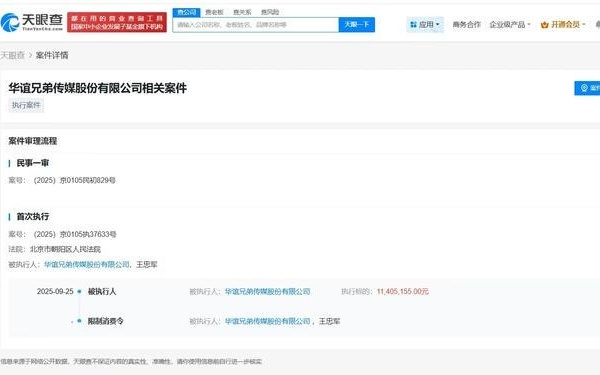Click the court name 北京市朝阳区人民法院
Image resolution: width=600 pixels, height=375 pixels.
65,249
